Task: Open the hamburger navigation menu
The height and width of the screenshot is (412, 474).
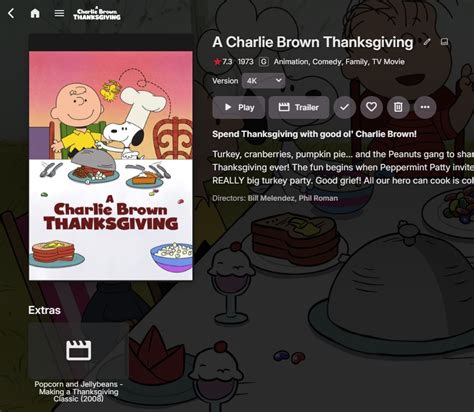Action: (x=59, y=13)
